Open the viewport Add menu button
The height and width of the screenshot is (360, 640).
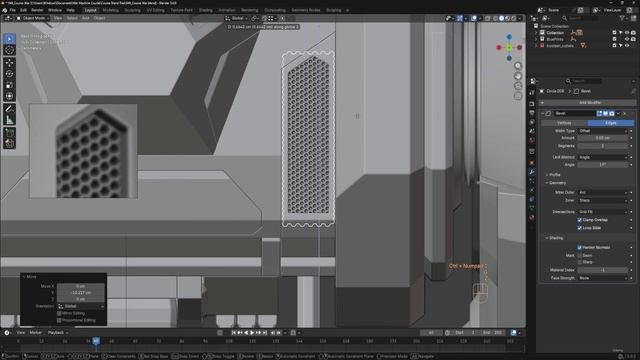pos(85,18)
